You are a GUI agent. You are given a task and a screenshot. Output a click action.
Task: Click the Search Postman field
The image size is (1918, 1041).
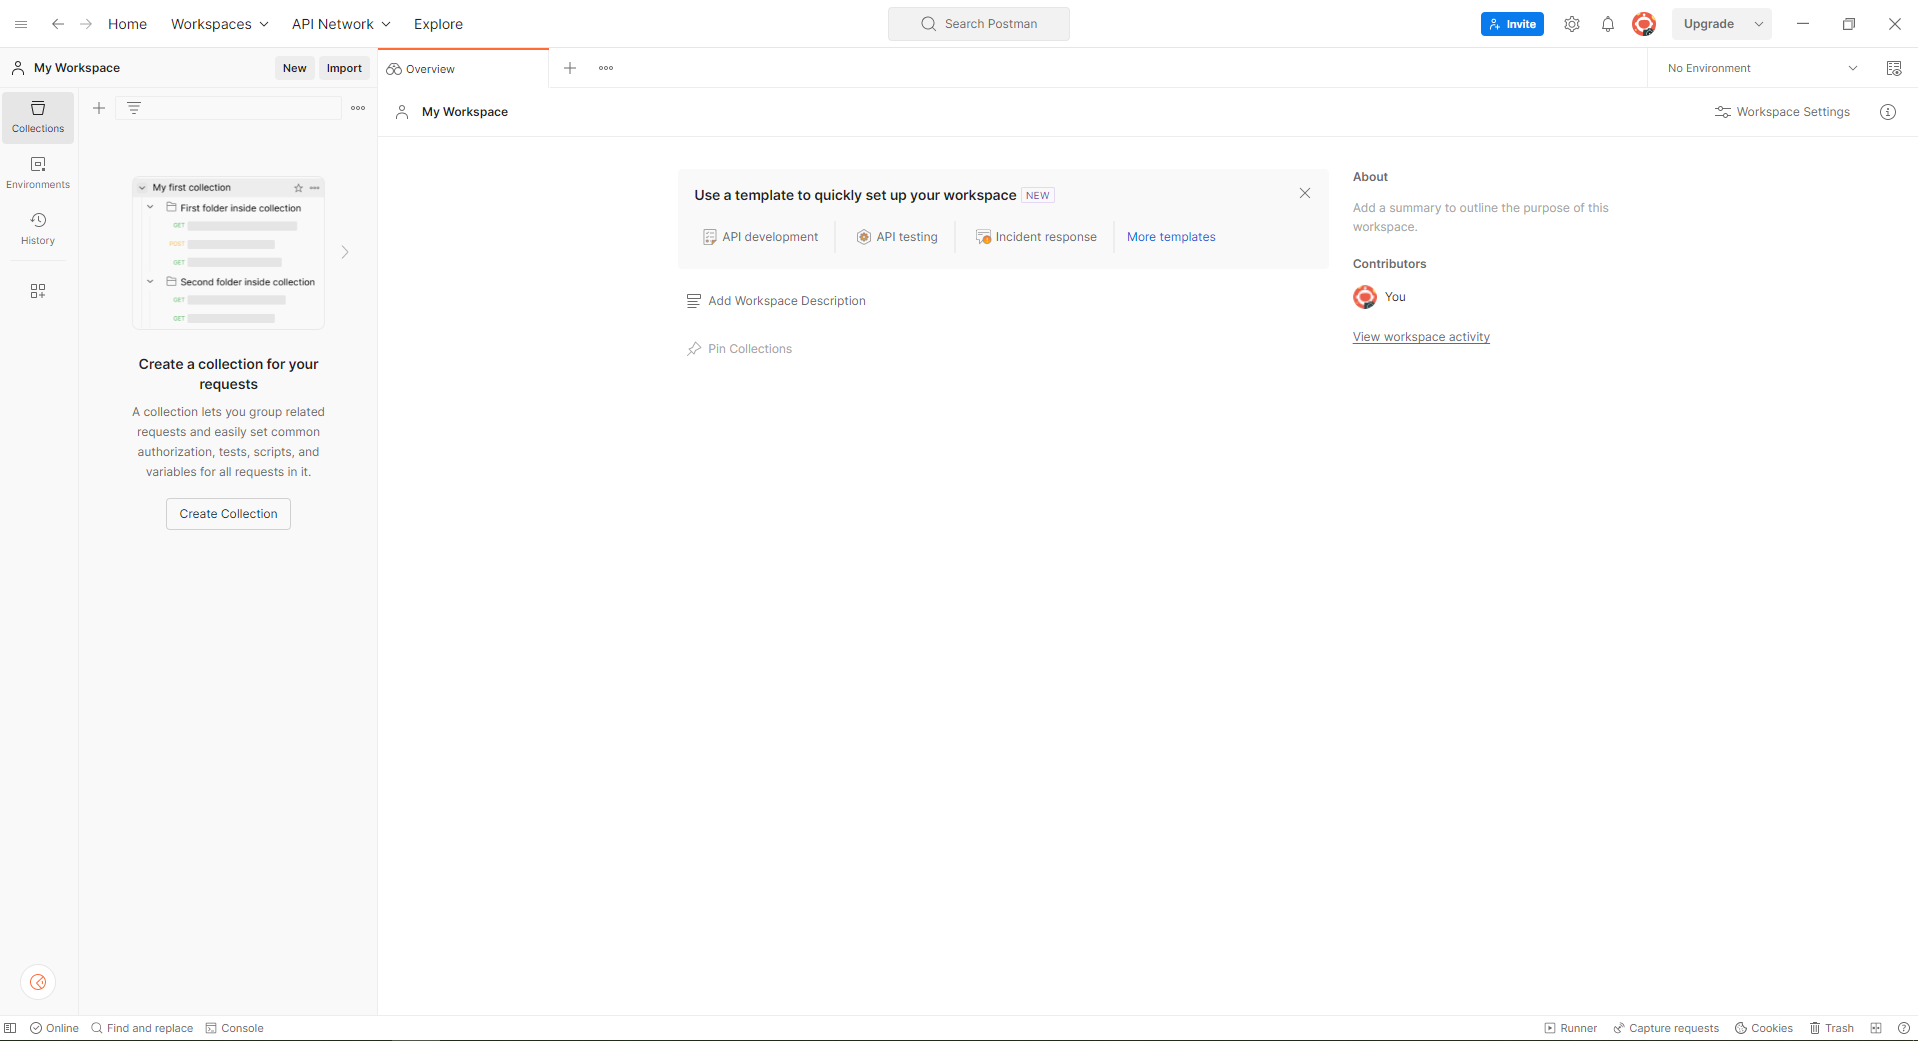(979, 24)
